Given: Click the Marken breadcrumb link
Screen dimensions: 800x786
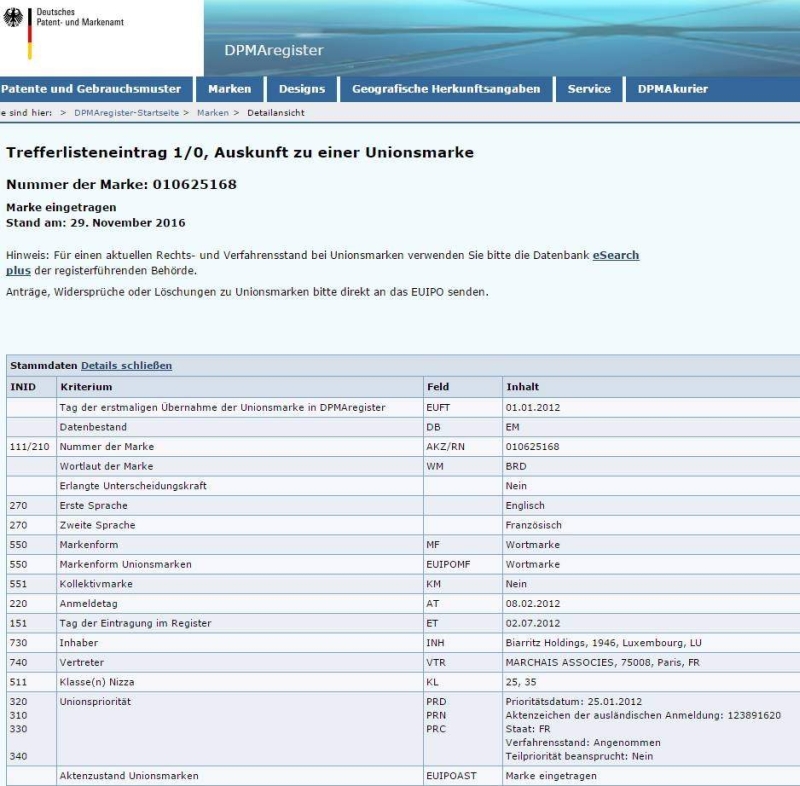Looking at the screenshot, I should [x=212, y=113].
